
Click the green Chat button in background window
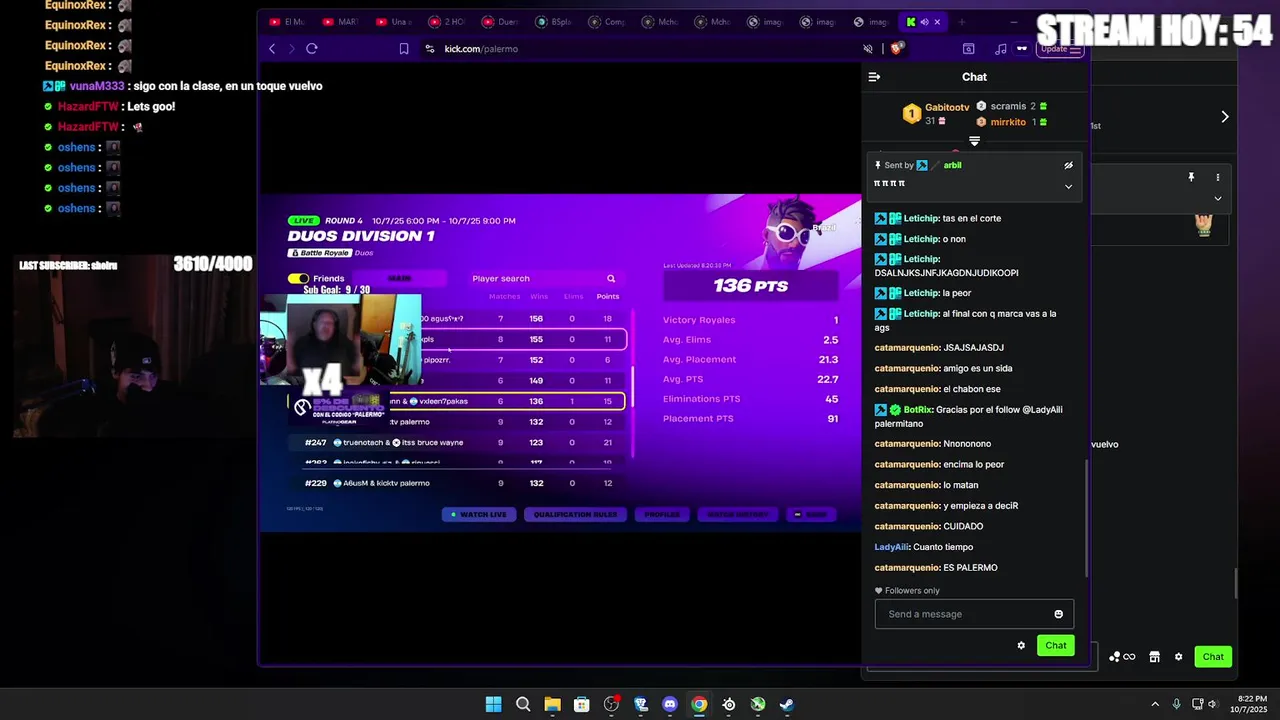point(1213,657)
